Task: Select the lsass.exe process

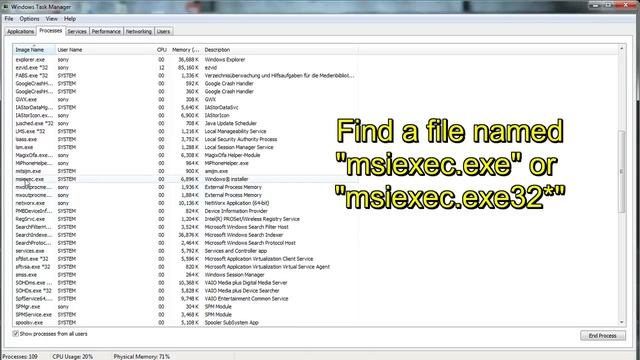Action: pyautogui.click(x=185, y=139)
